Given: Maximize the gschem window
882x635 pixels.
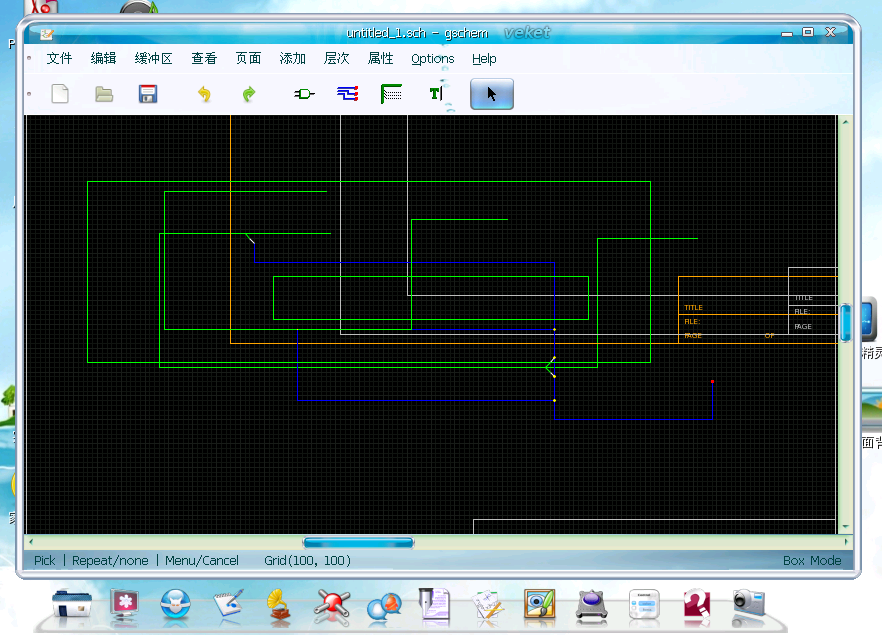Looking at the screenshot, I should [x=808, y=33].
